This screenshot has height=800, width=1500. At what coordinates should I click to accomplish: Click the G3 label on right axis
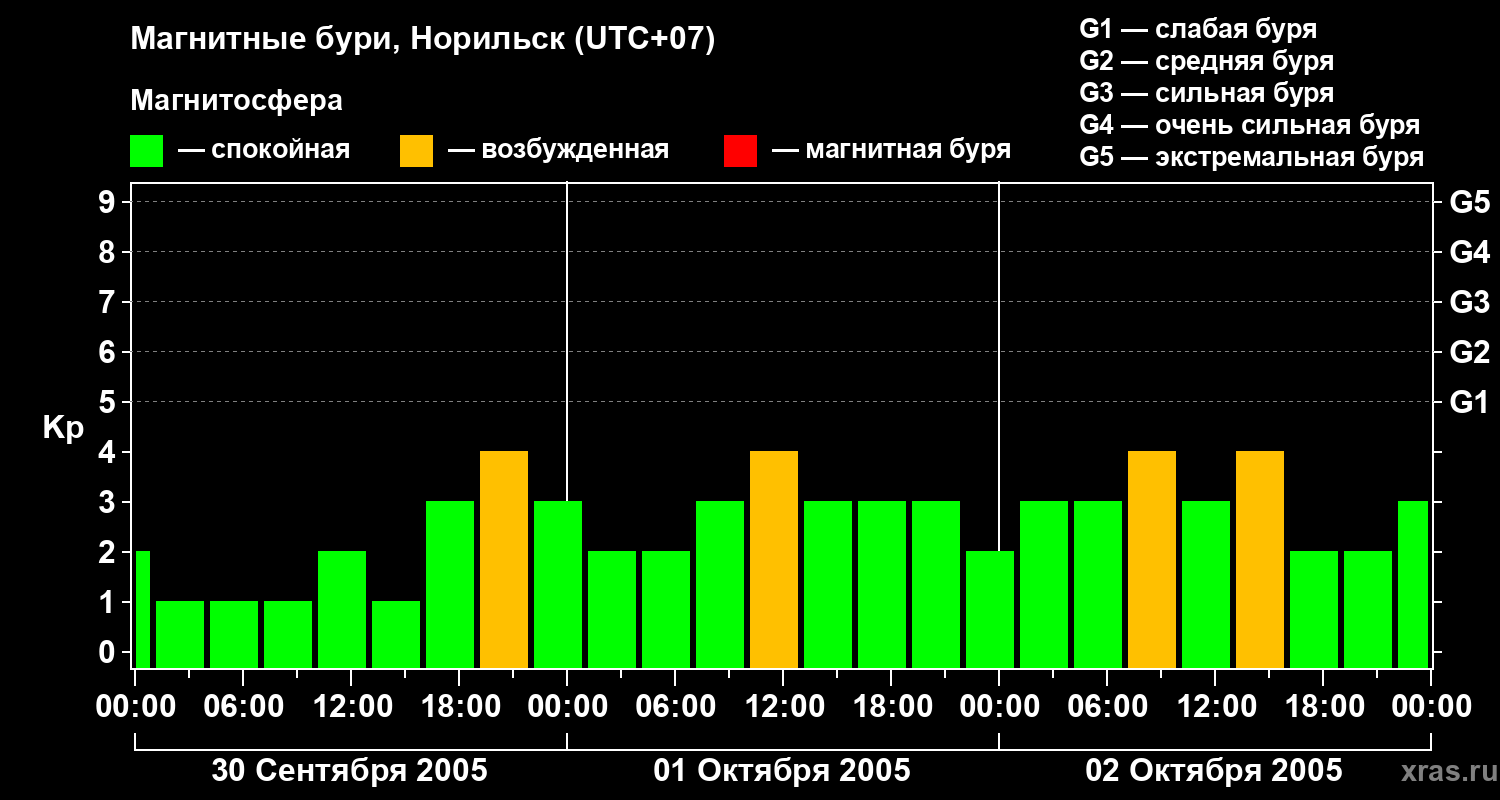pos(1469,302)
